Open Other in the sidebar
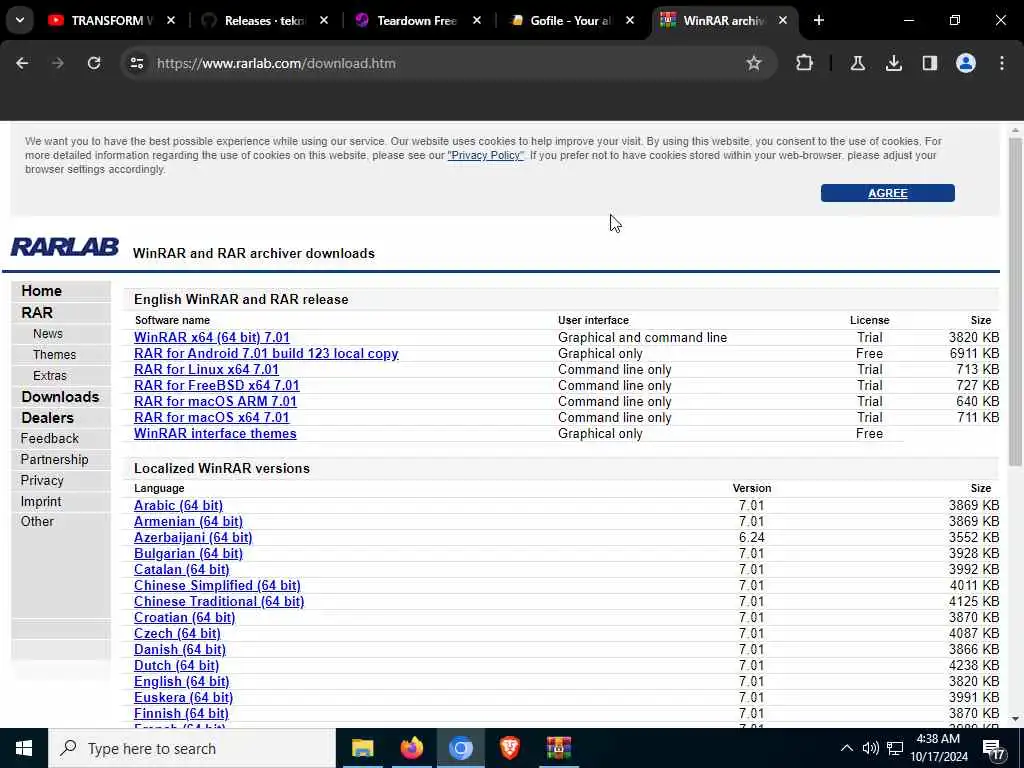The image size is (1024, 768). [x=37, y=522]
